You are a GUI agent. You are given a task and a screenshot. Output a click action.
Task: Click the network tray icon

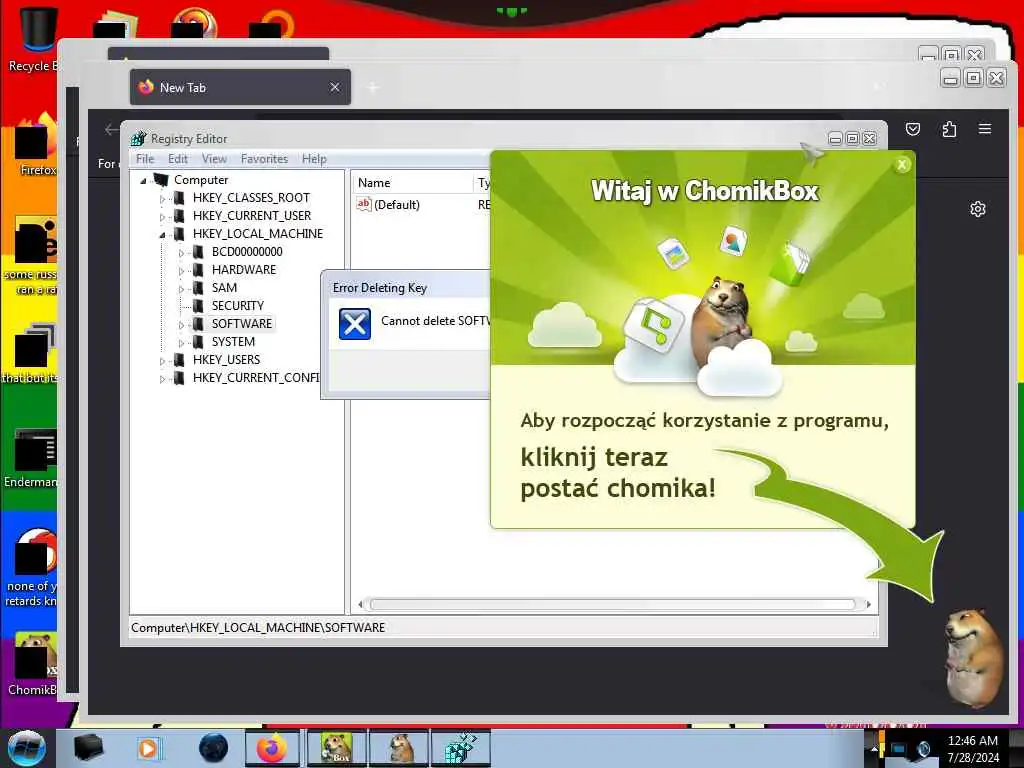(x=899, y=749)
